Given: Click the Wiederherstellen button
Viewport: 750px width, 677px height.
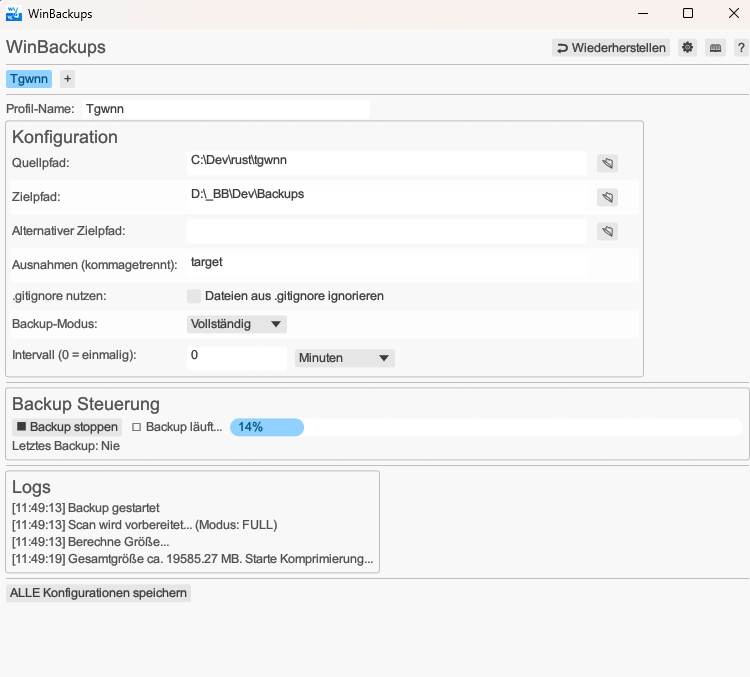Looking at the screenshot, I should click(x=611, y=47).
